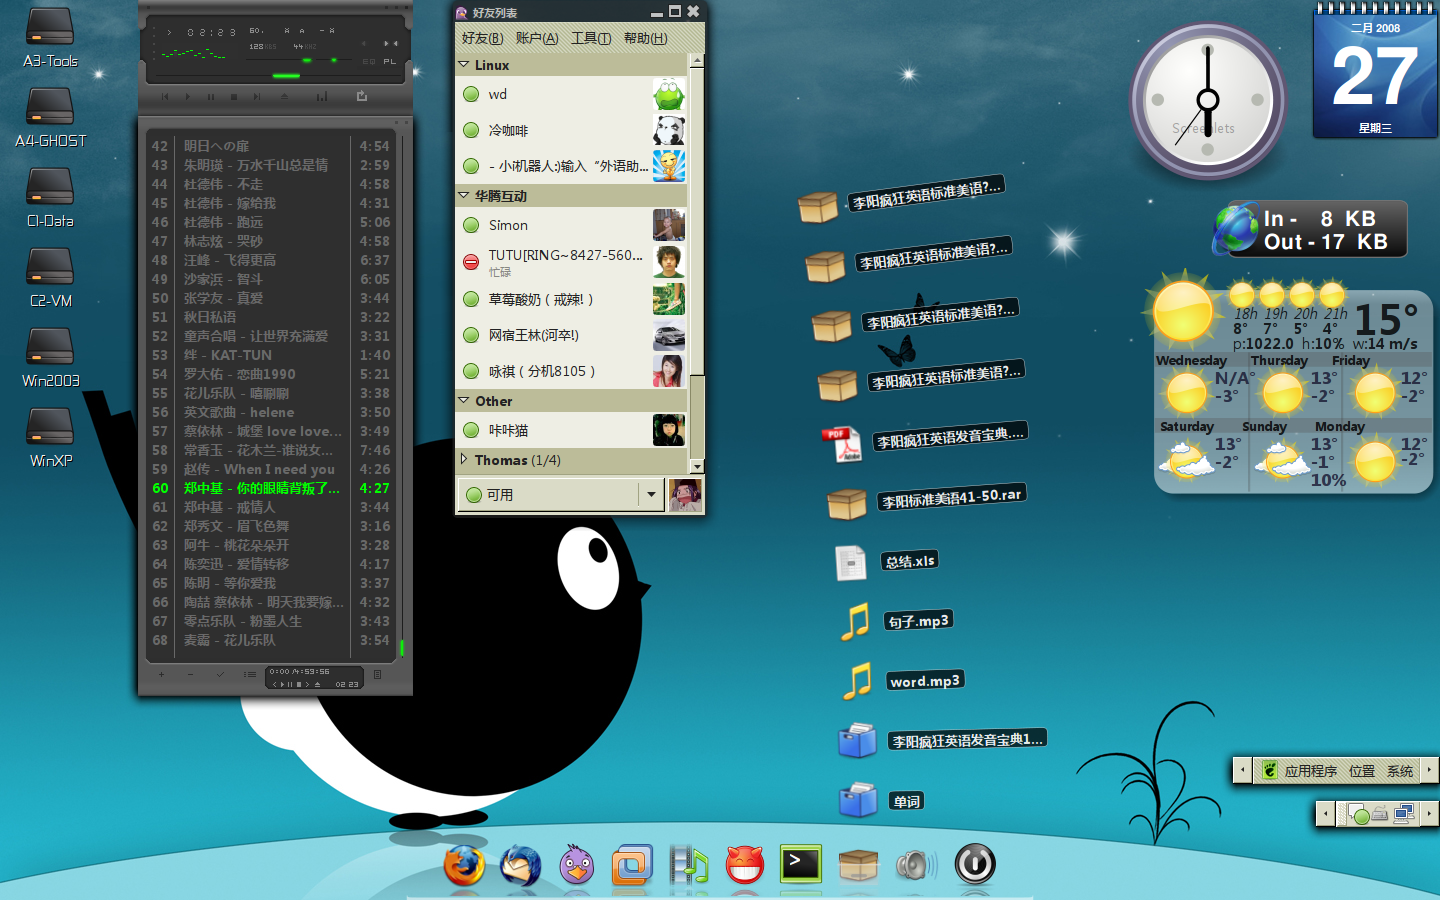Select buddy 咔咔猫 in Other group
The image size is (1440, 900).
pos(572,430)
